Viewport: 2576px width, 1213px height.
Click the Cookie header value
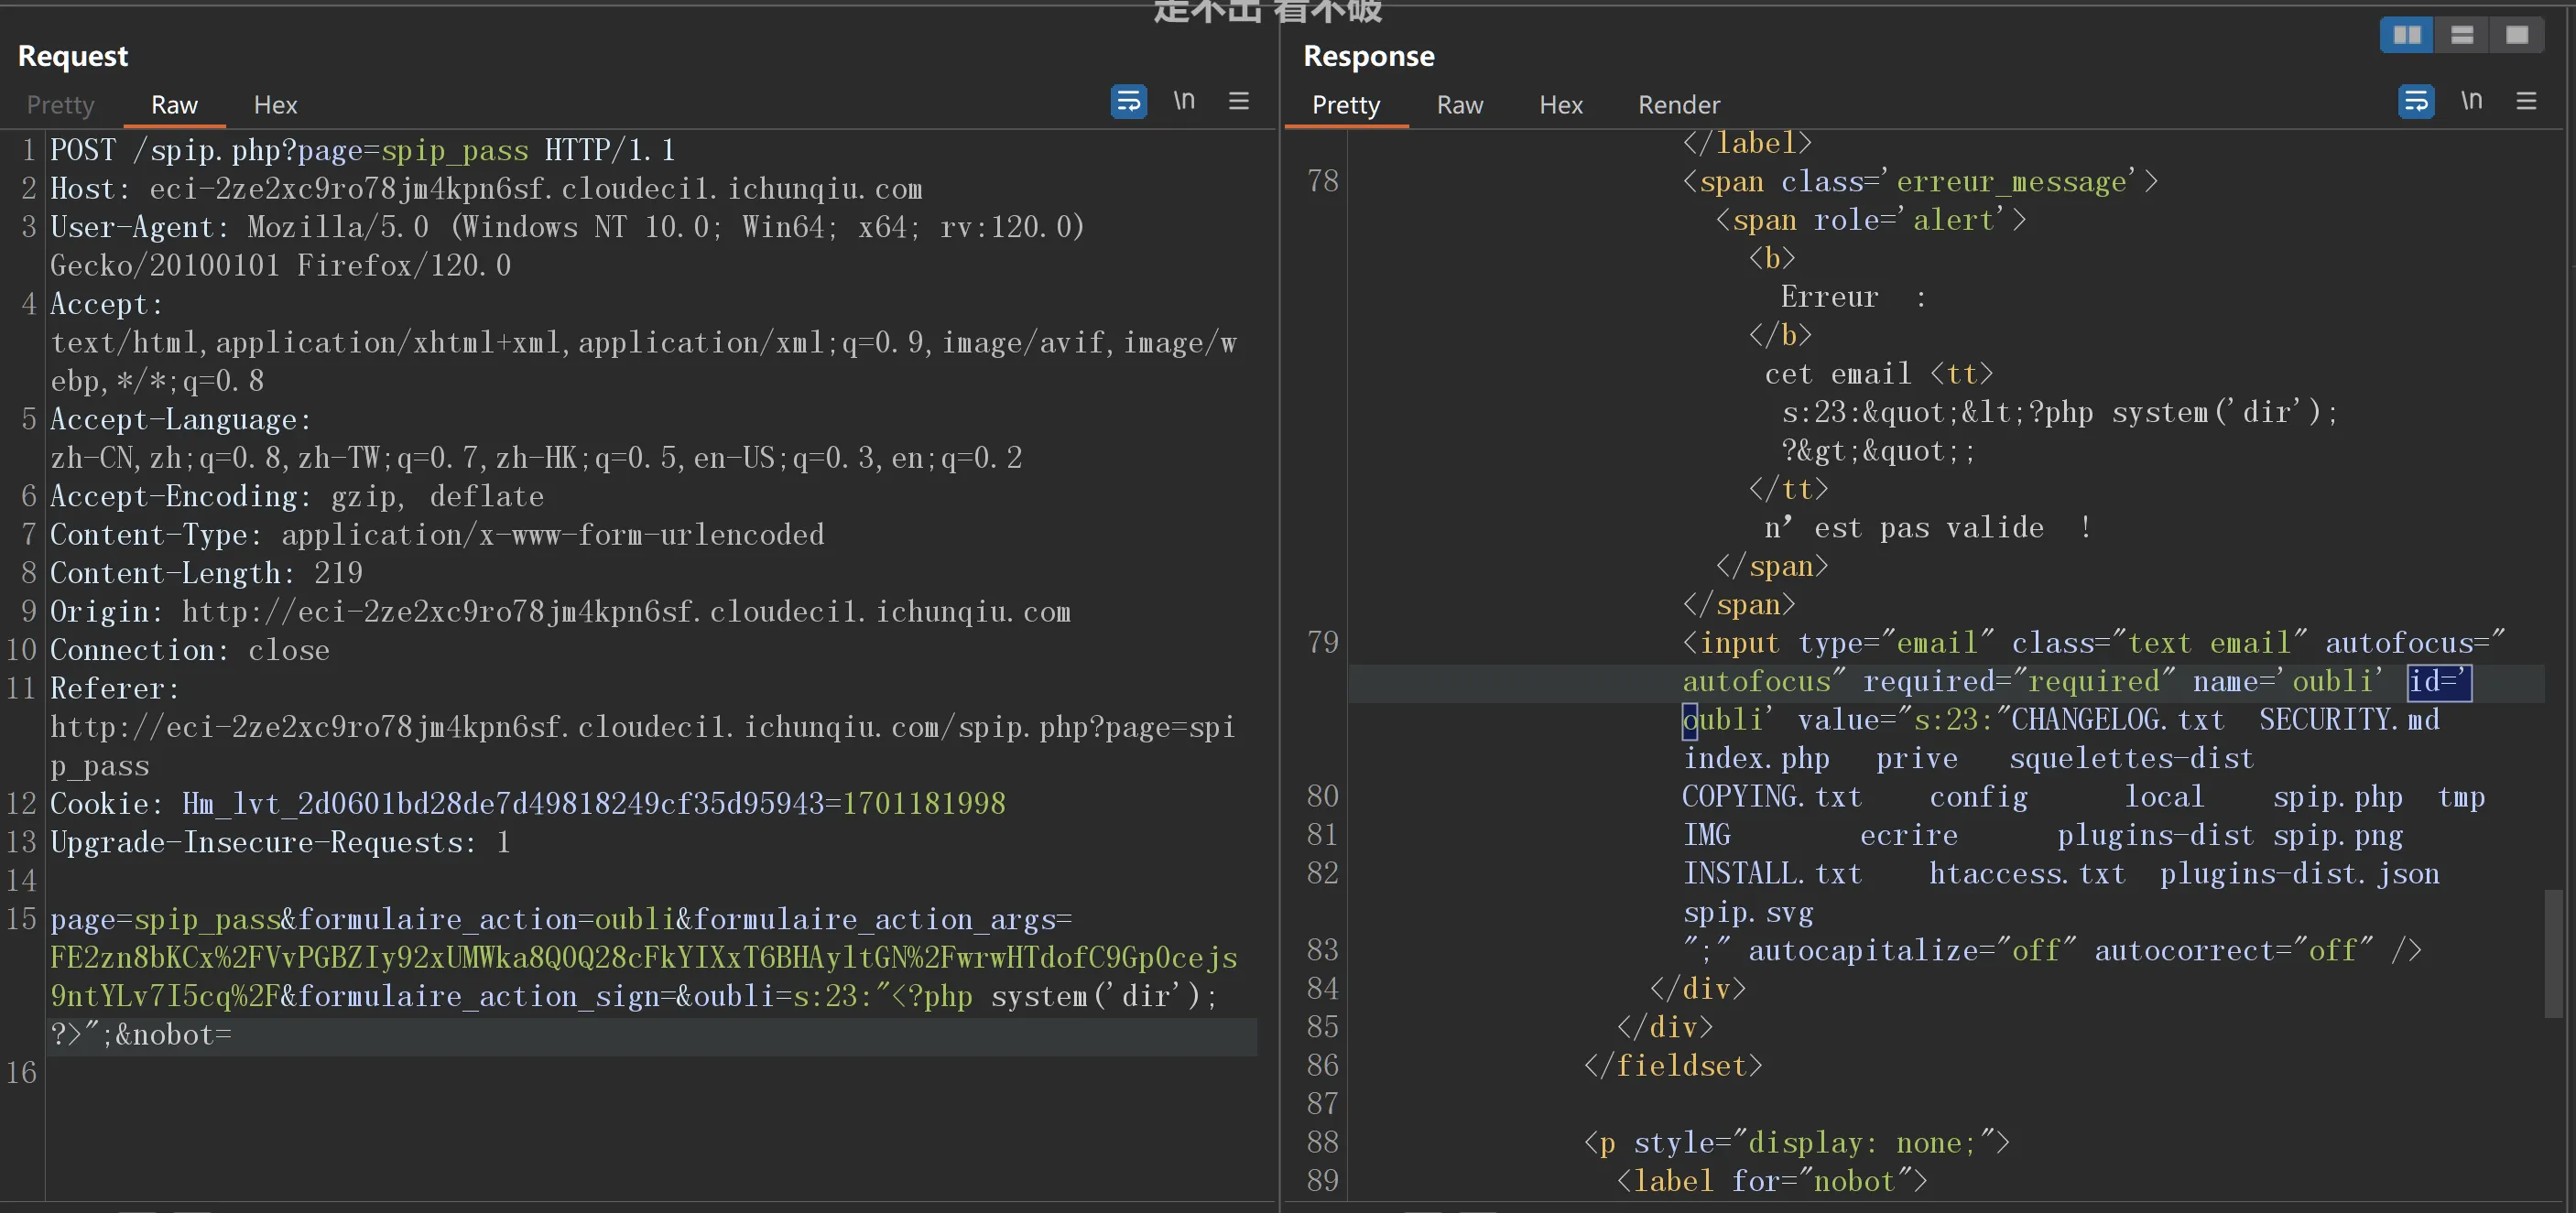click(593, 804)
